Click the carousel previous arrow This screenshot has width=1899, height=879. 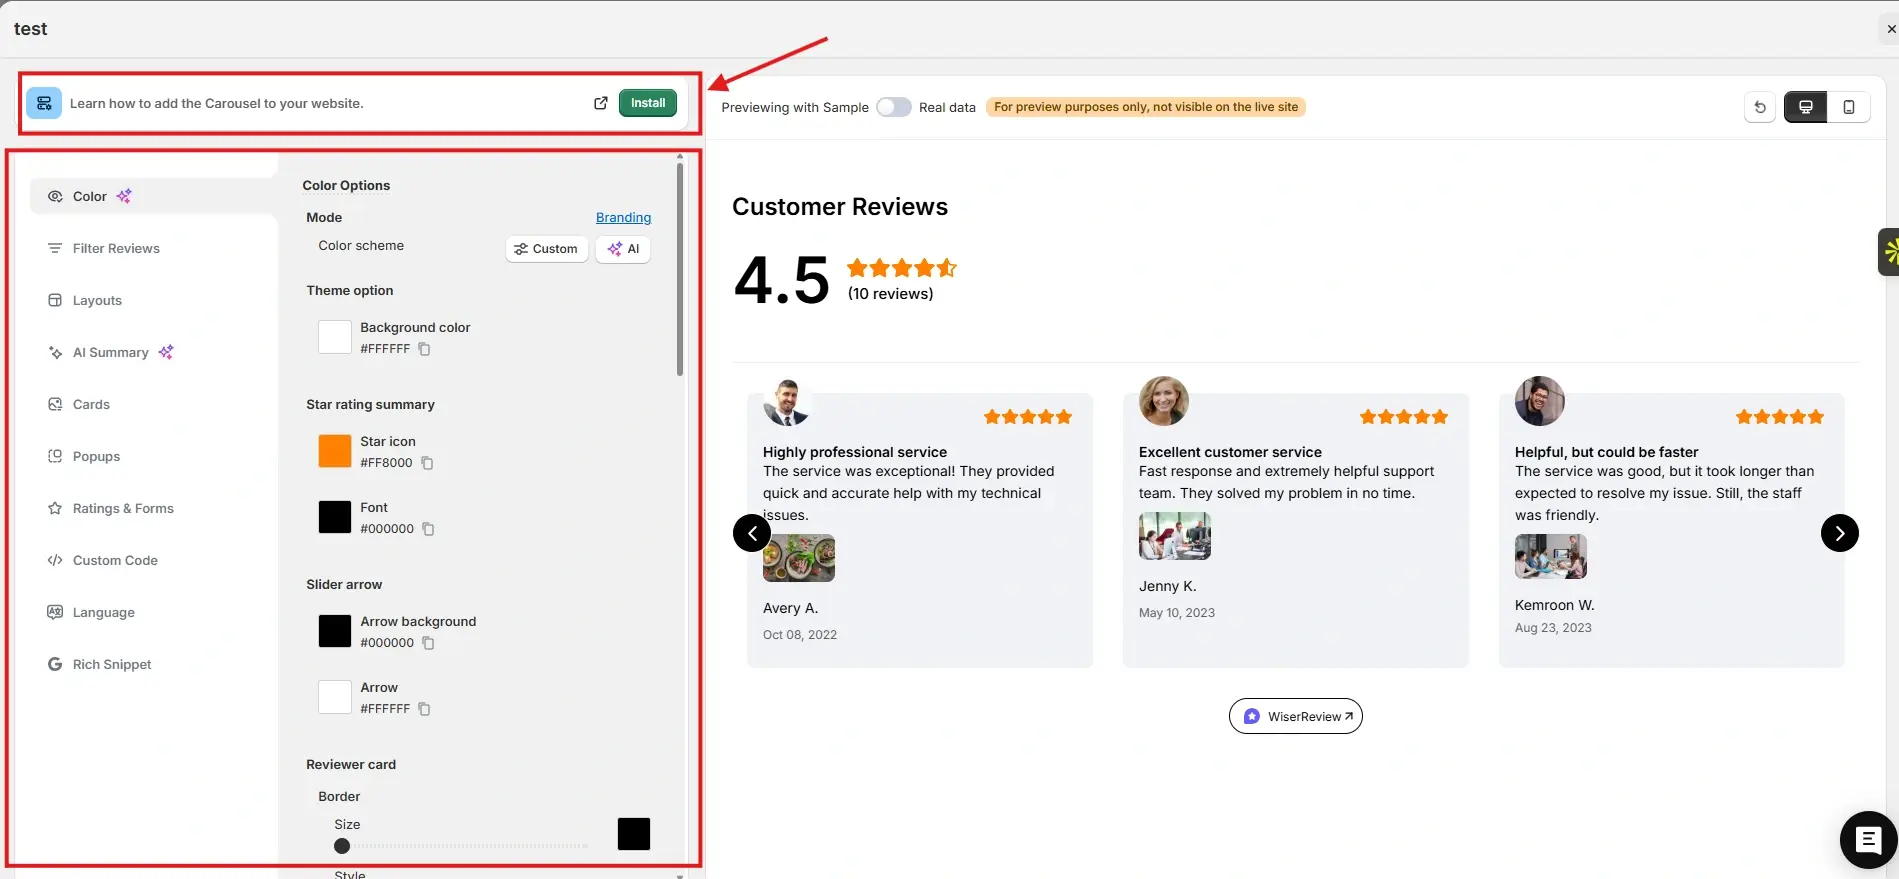pos(752,533)
